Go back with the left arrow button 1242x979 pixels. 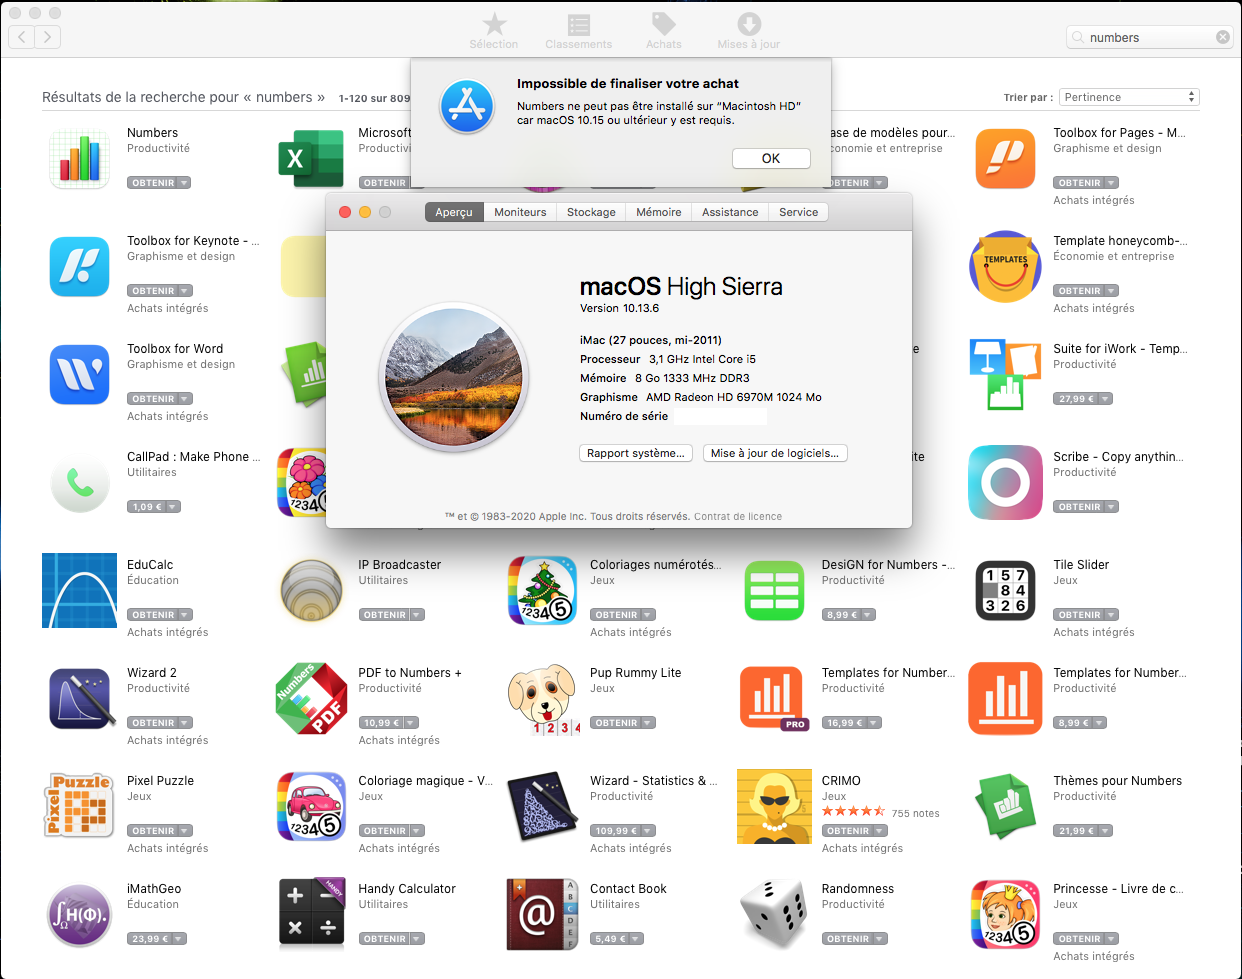coord(21,37)
